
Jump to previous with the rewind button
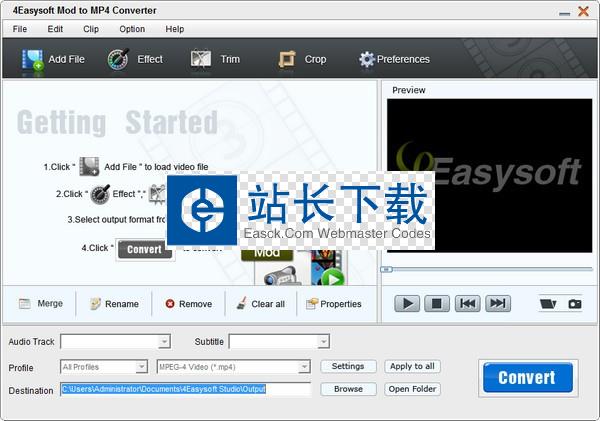click(467, 303)
